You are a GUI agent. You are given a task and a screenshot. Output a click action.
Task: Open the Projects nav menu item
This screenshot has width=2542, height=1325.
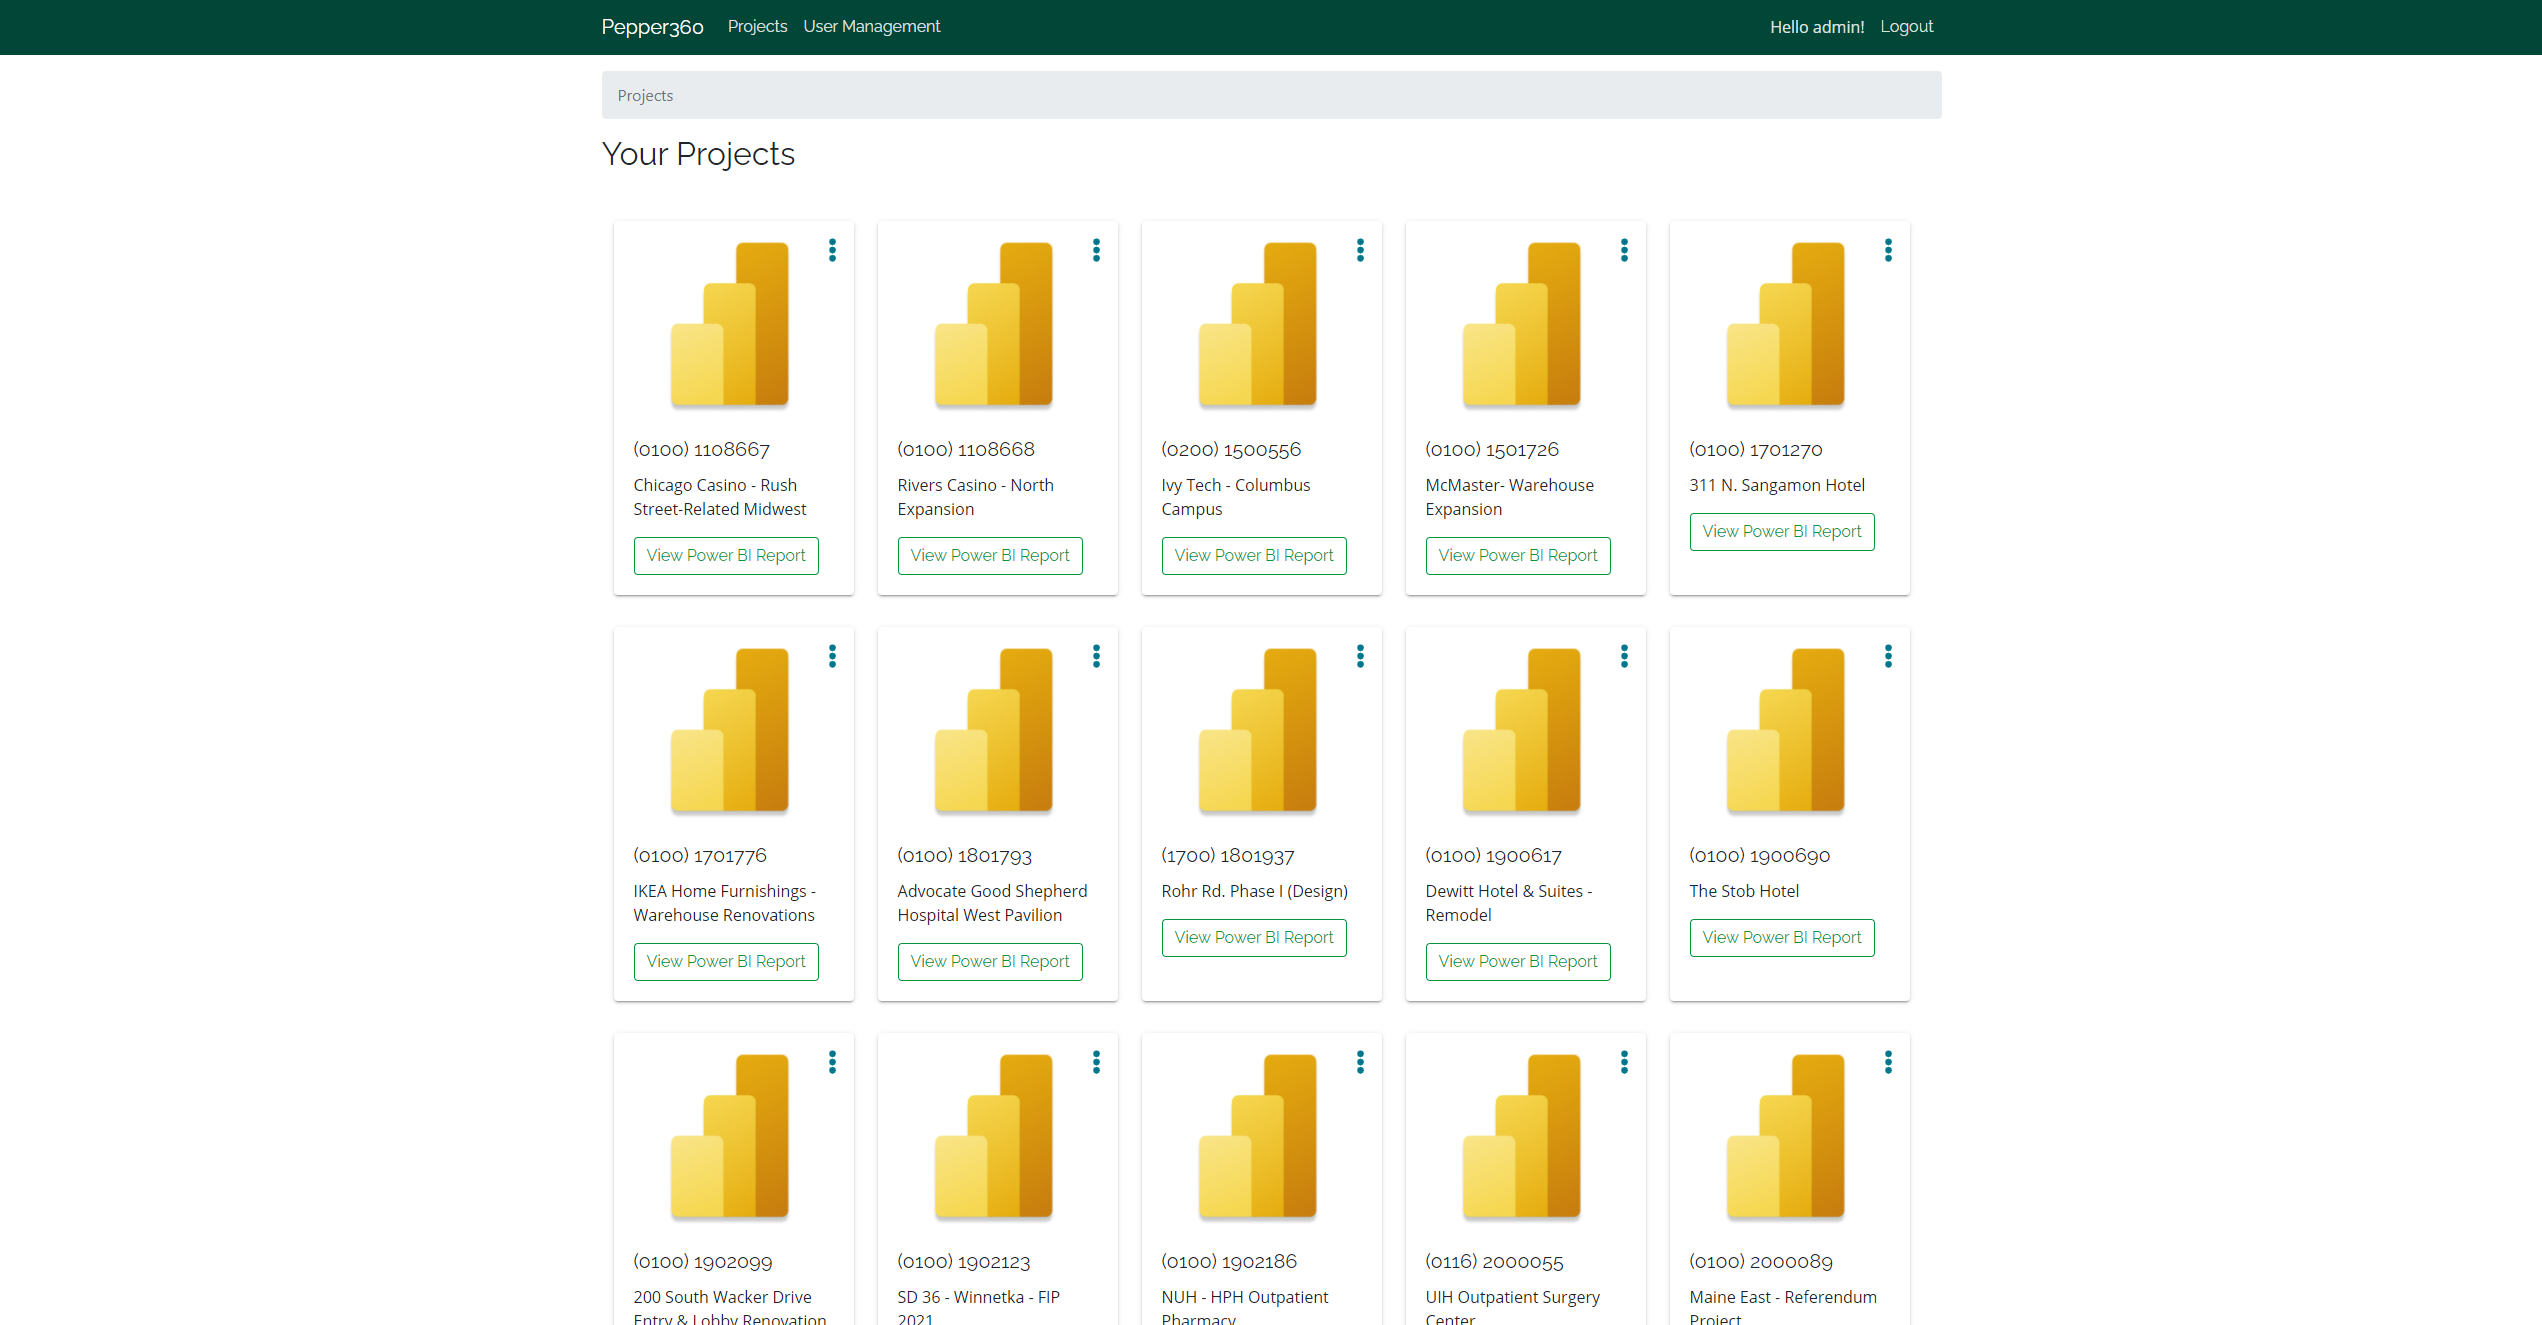(757, 27)
